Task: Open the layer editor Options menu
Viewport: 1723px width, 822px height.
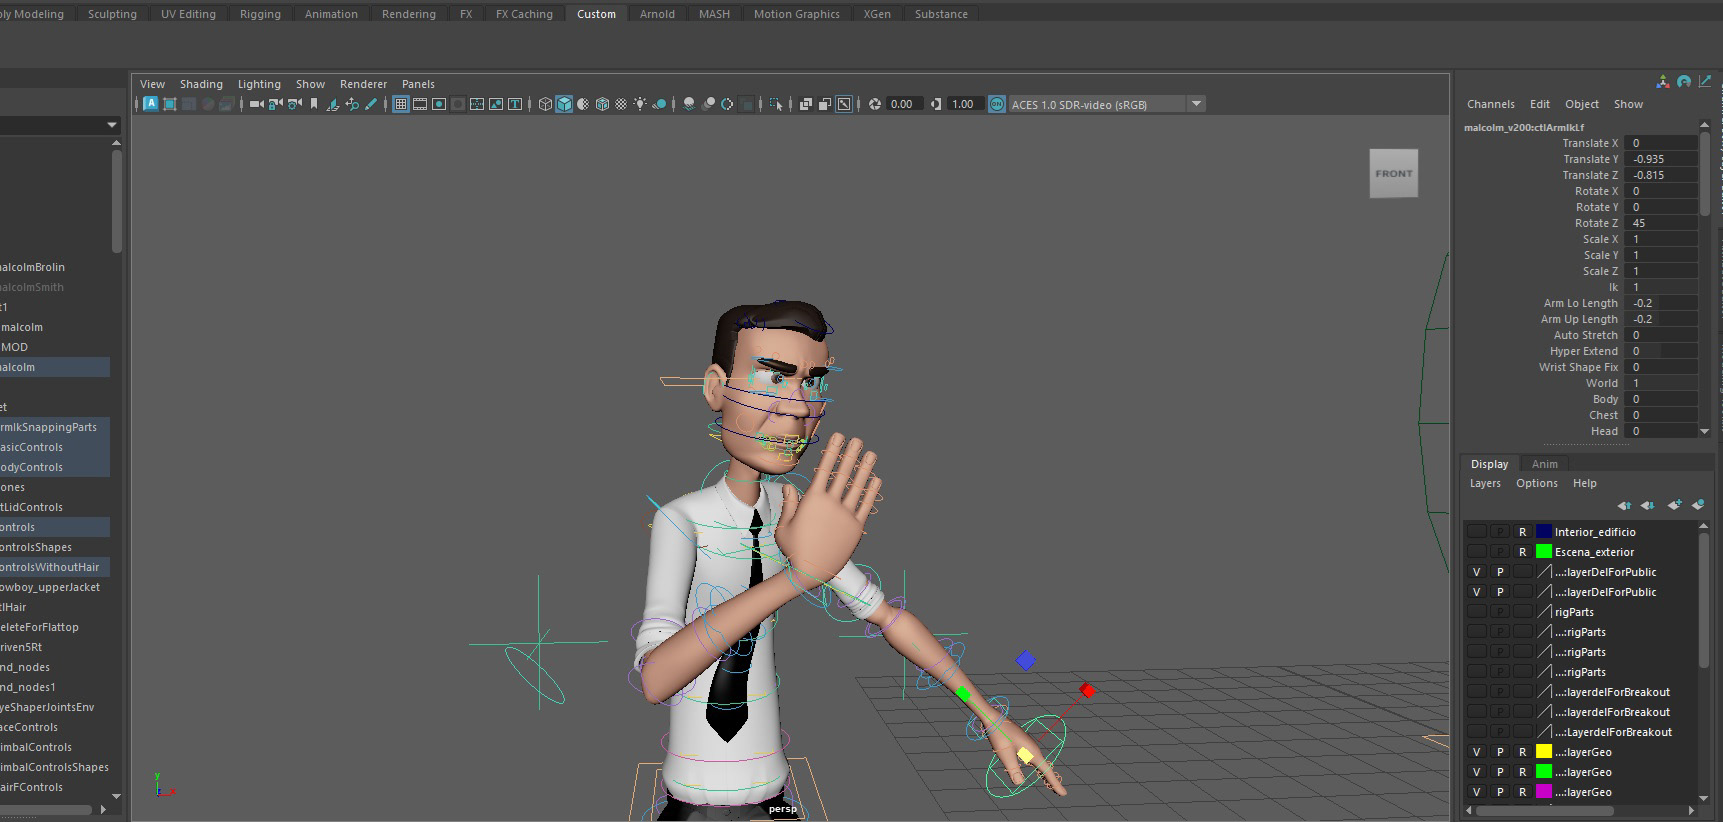Action: (1537, 483)
